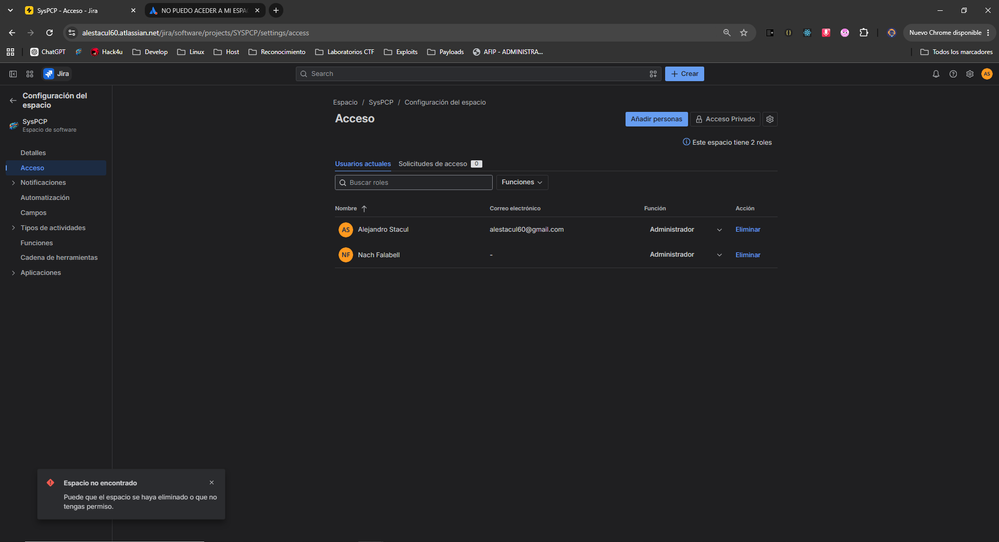Click the info icon beside 'Este espacio tiene 2 roles'
The width and height of the screenshot is (999, 542).
686,142
